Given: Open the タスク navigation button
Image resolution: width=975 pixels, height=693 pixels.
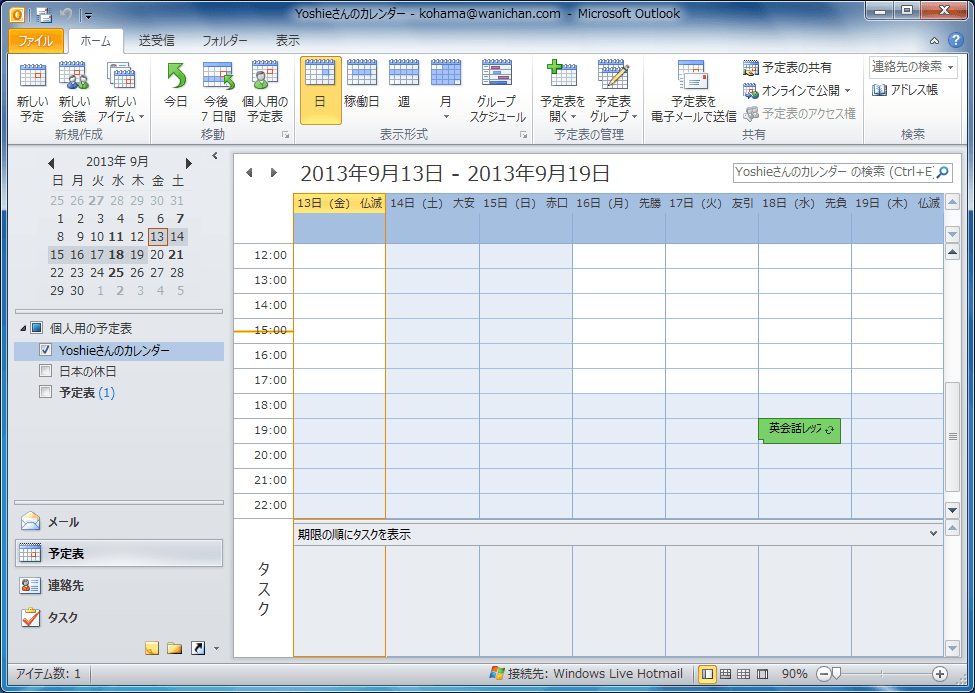Looking at the screenshot, I should [x=119, y=617].
